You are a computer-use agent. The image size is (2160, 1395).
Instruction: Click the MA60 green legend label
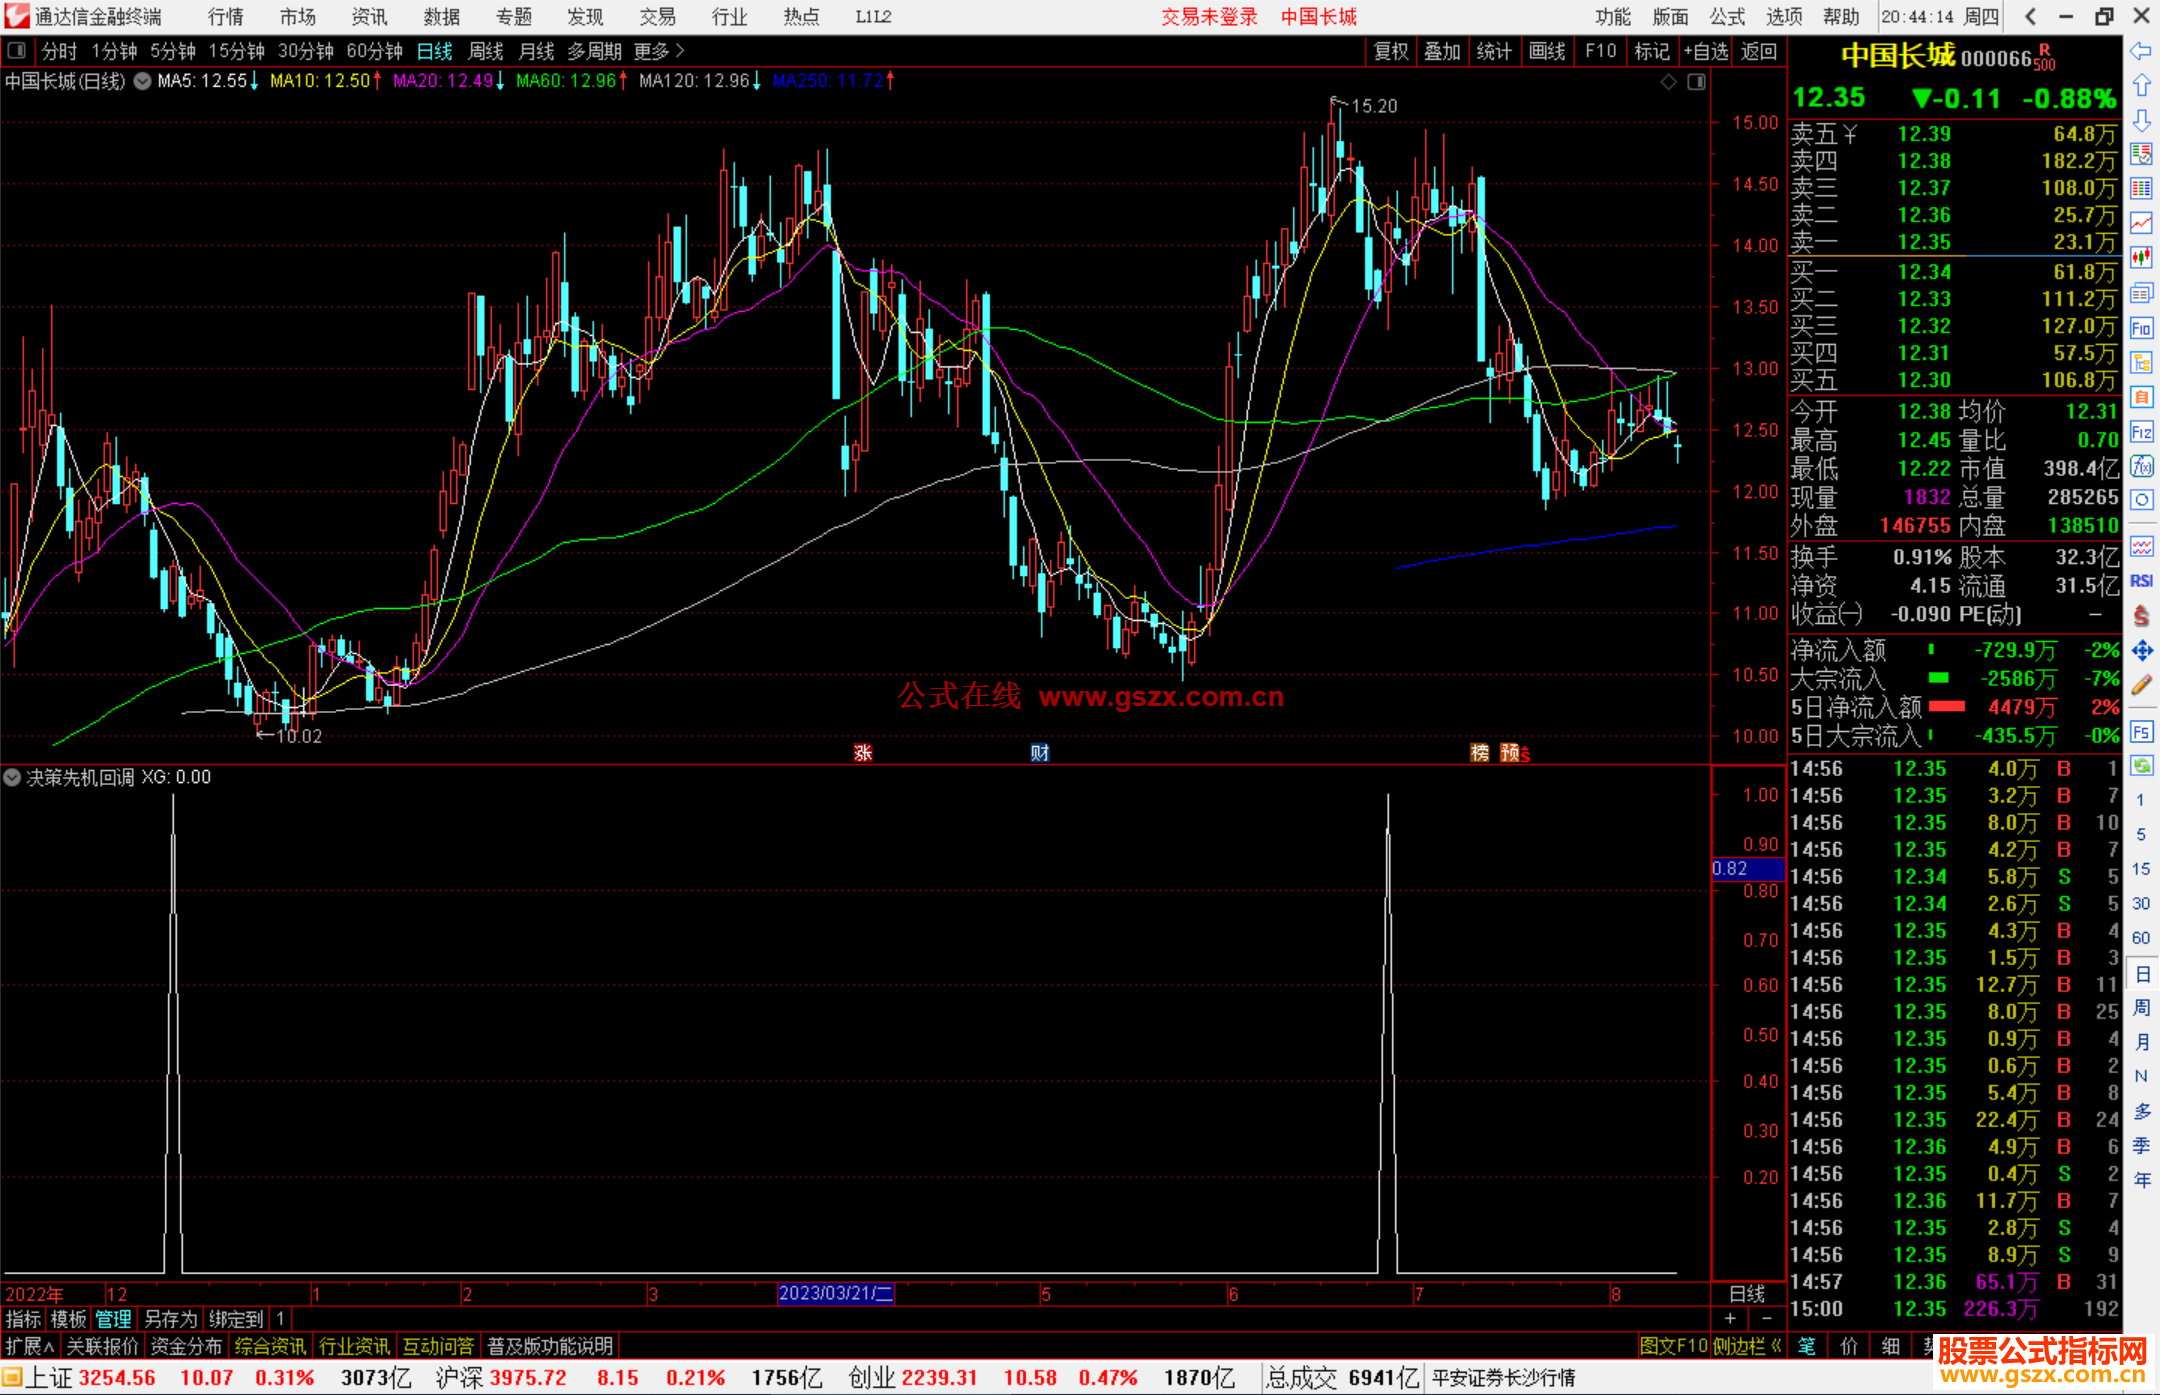(x=572, y=81)
